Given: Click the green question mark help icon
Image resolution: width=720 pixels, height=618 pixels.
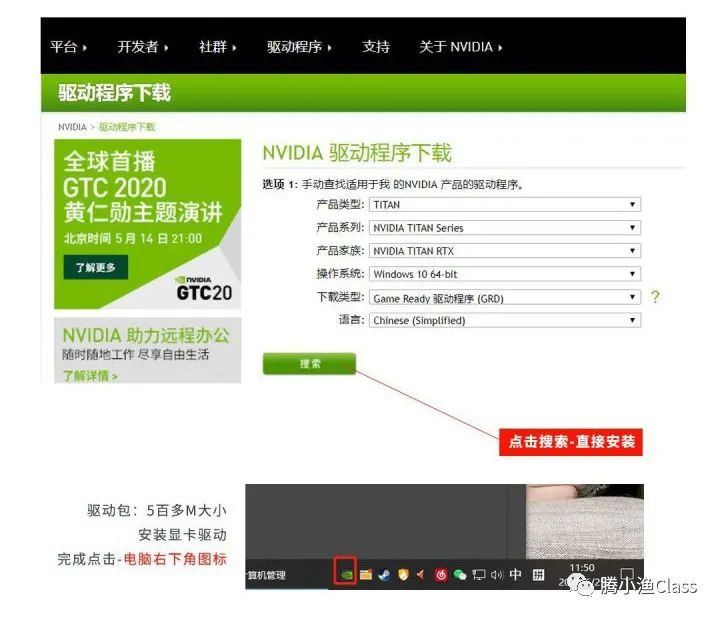Looking at the screenshot, I should click(655, 297).
